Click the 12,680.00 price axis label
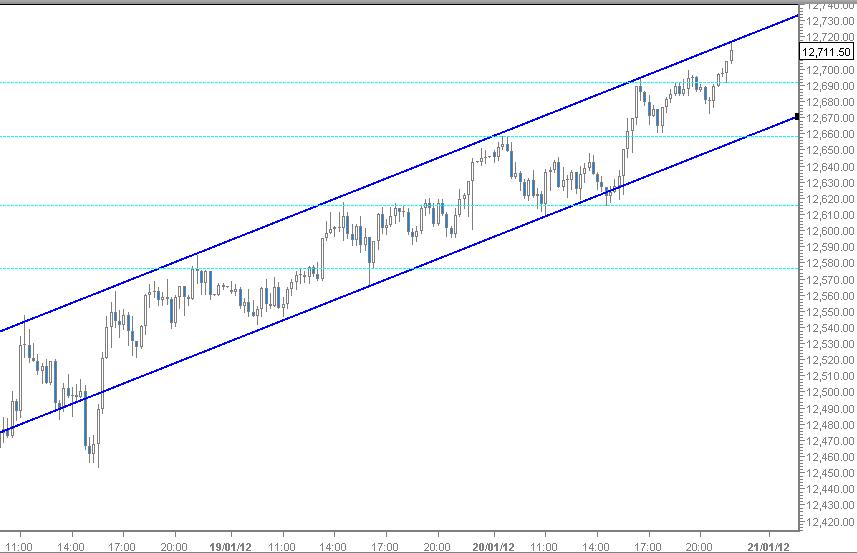The width and height of the screenshot is (857, 553). (830, 102)
